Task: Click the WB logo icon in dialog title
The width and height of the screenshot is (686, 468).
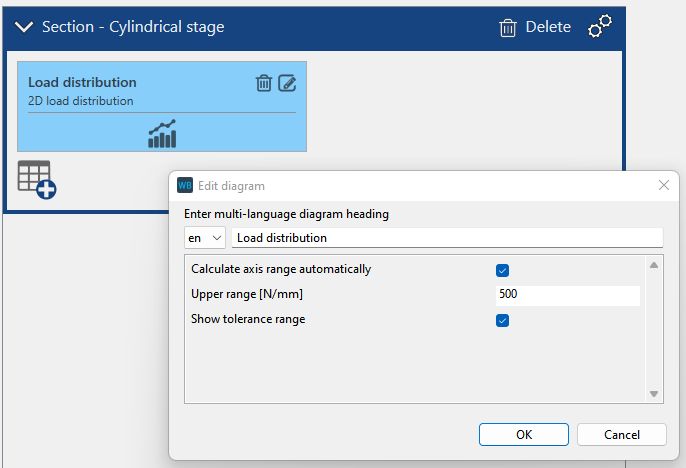Action: point(185,186)
